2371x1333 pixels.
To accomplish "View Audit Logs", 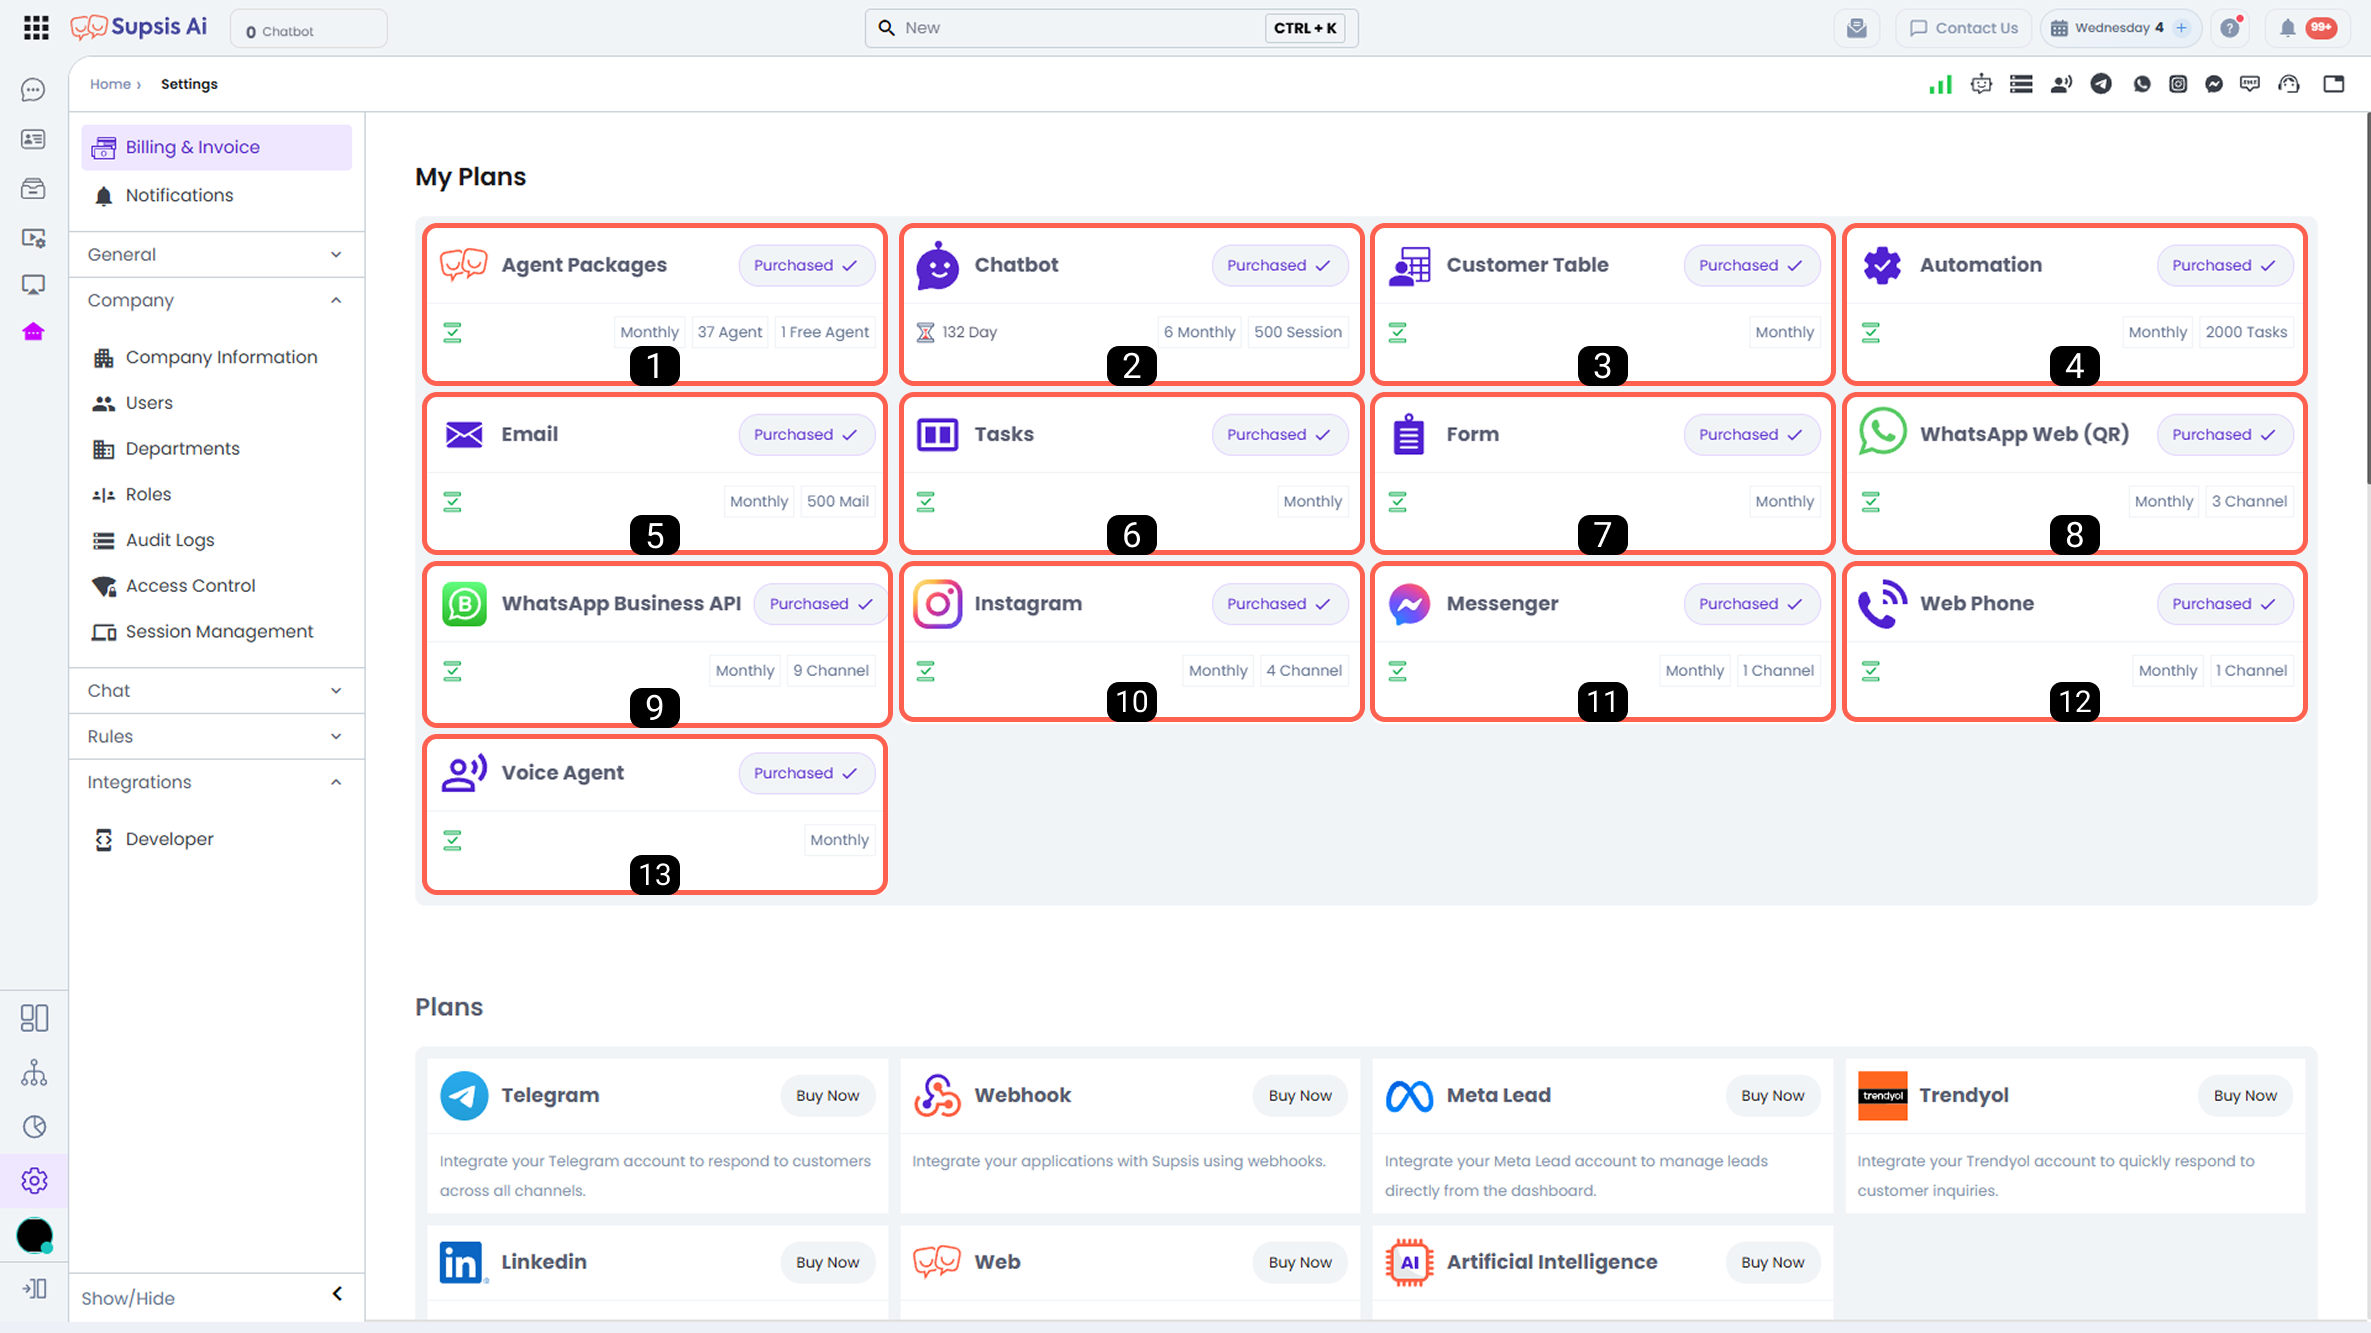I will pyautogui.click(x=216, y=541).
